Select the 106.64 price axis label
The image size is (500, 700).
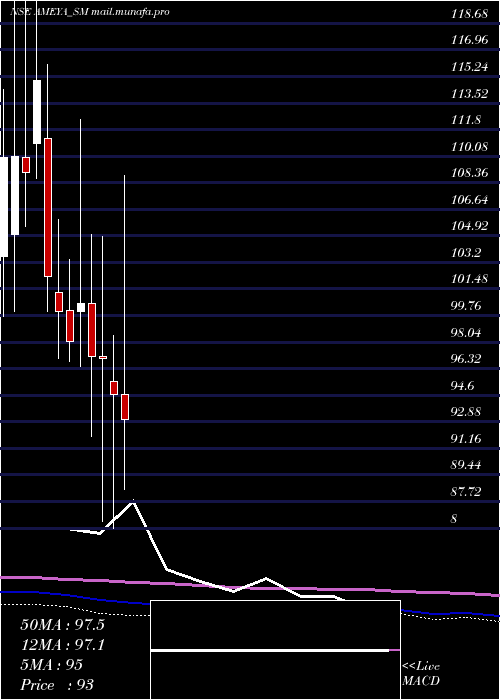coord(469,200)
